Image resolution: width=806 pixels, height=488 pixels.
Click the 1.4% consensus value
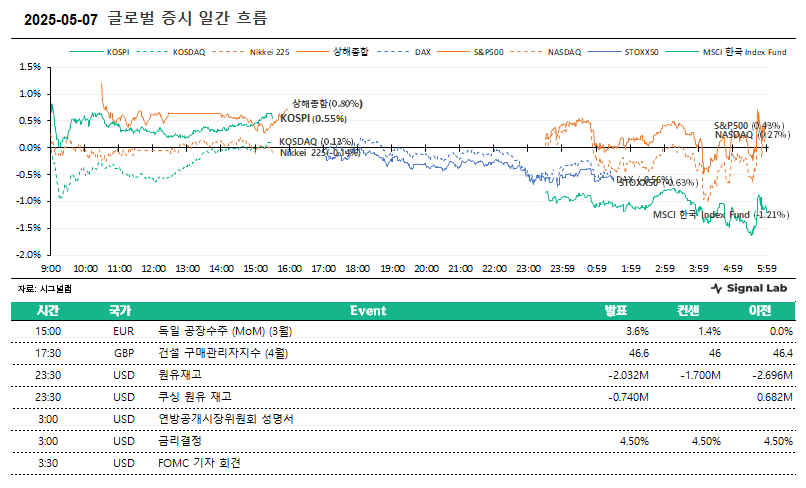709,331
